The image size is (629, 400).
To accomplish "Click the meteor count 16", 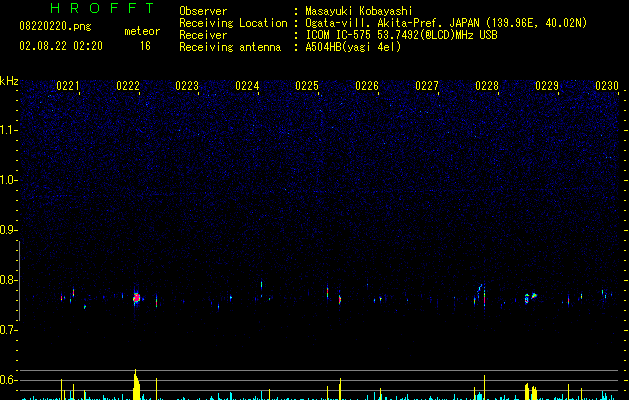I will point(145,46).
